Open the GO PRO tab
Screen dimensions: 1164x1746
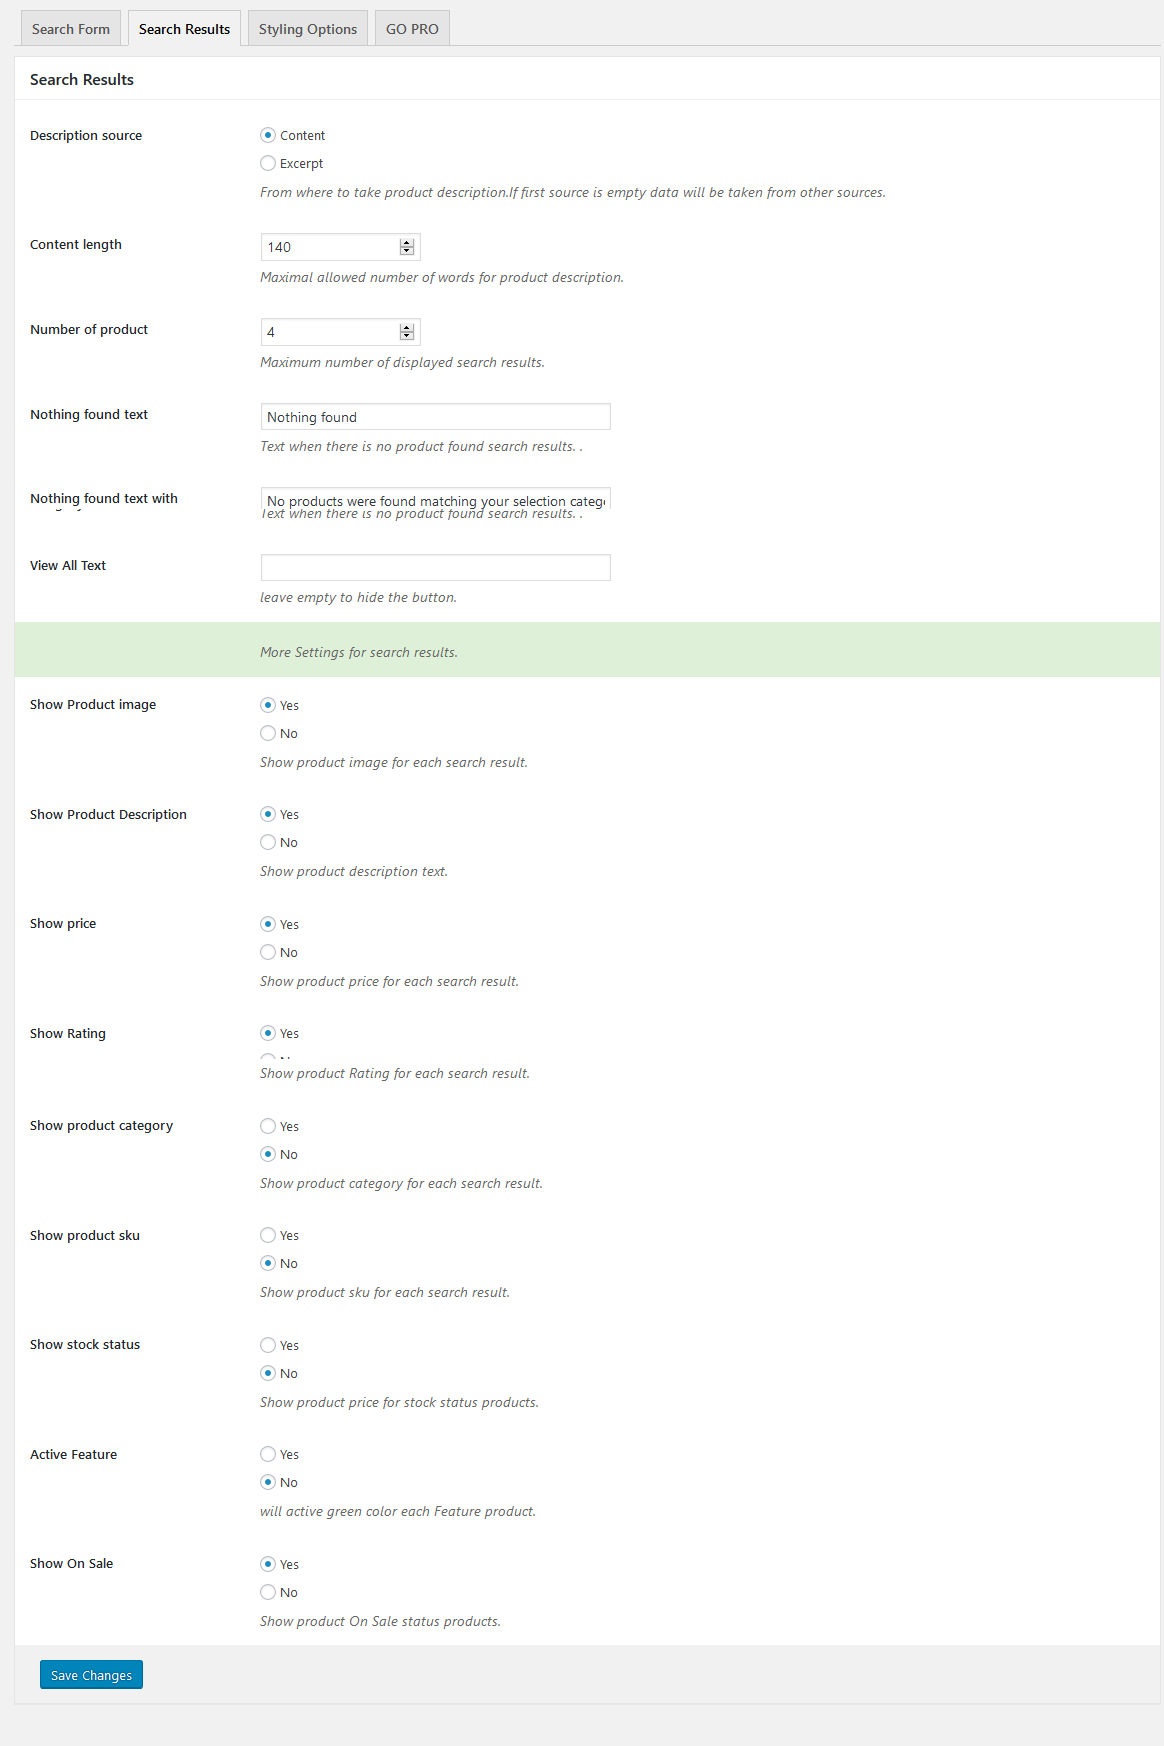pyautogui.click(x=412, y=29)
